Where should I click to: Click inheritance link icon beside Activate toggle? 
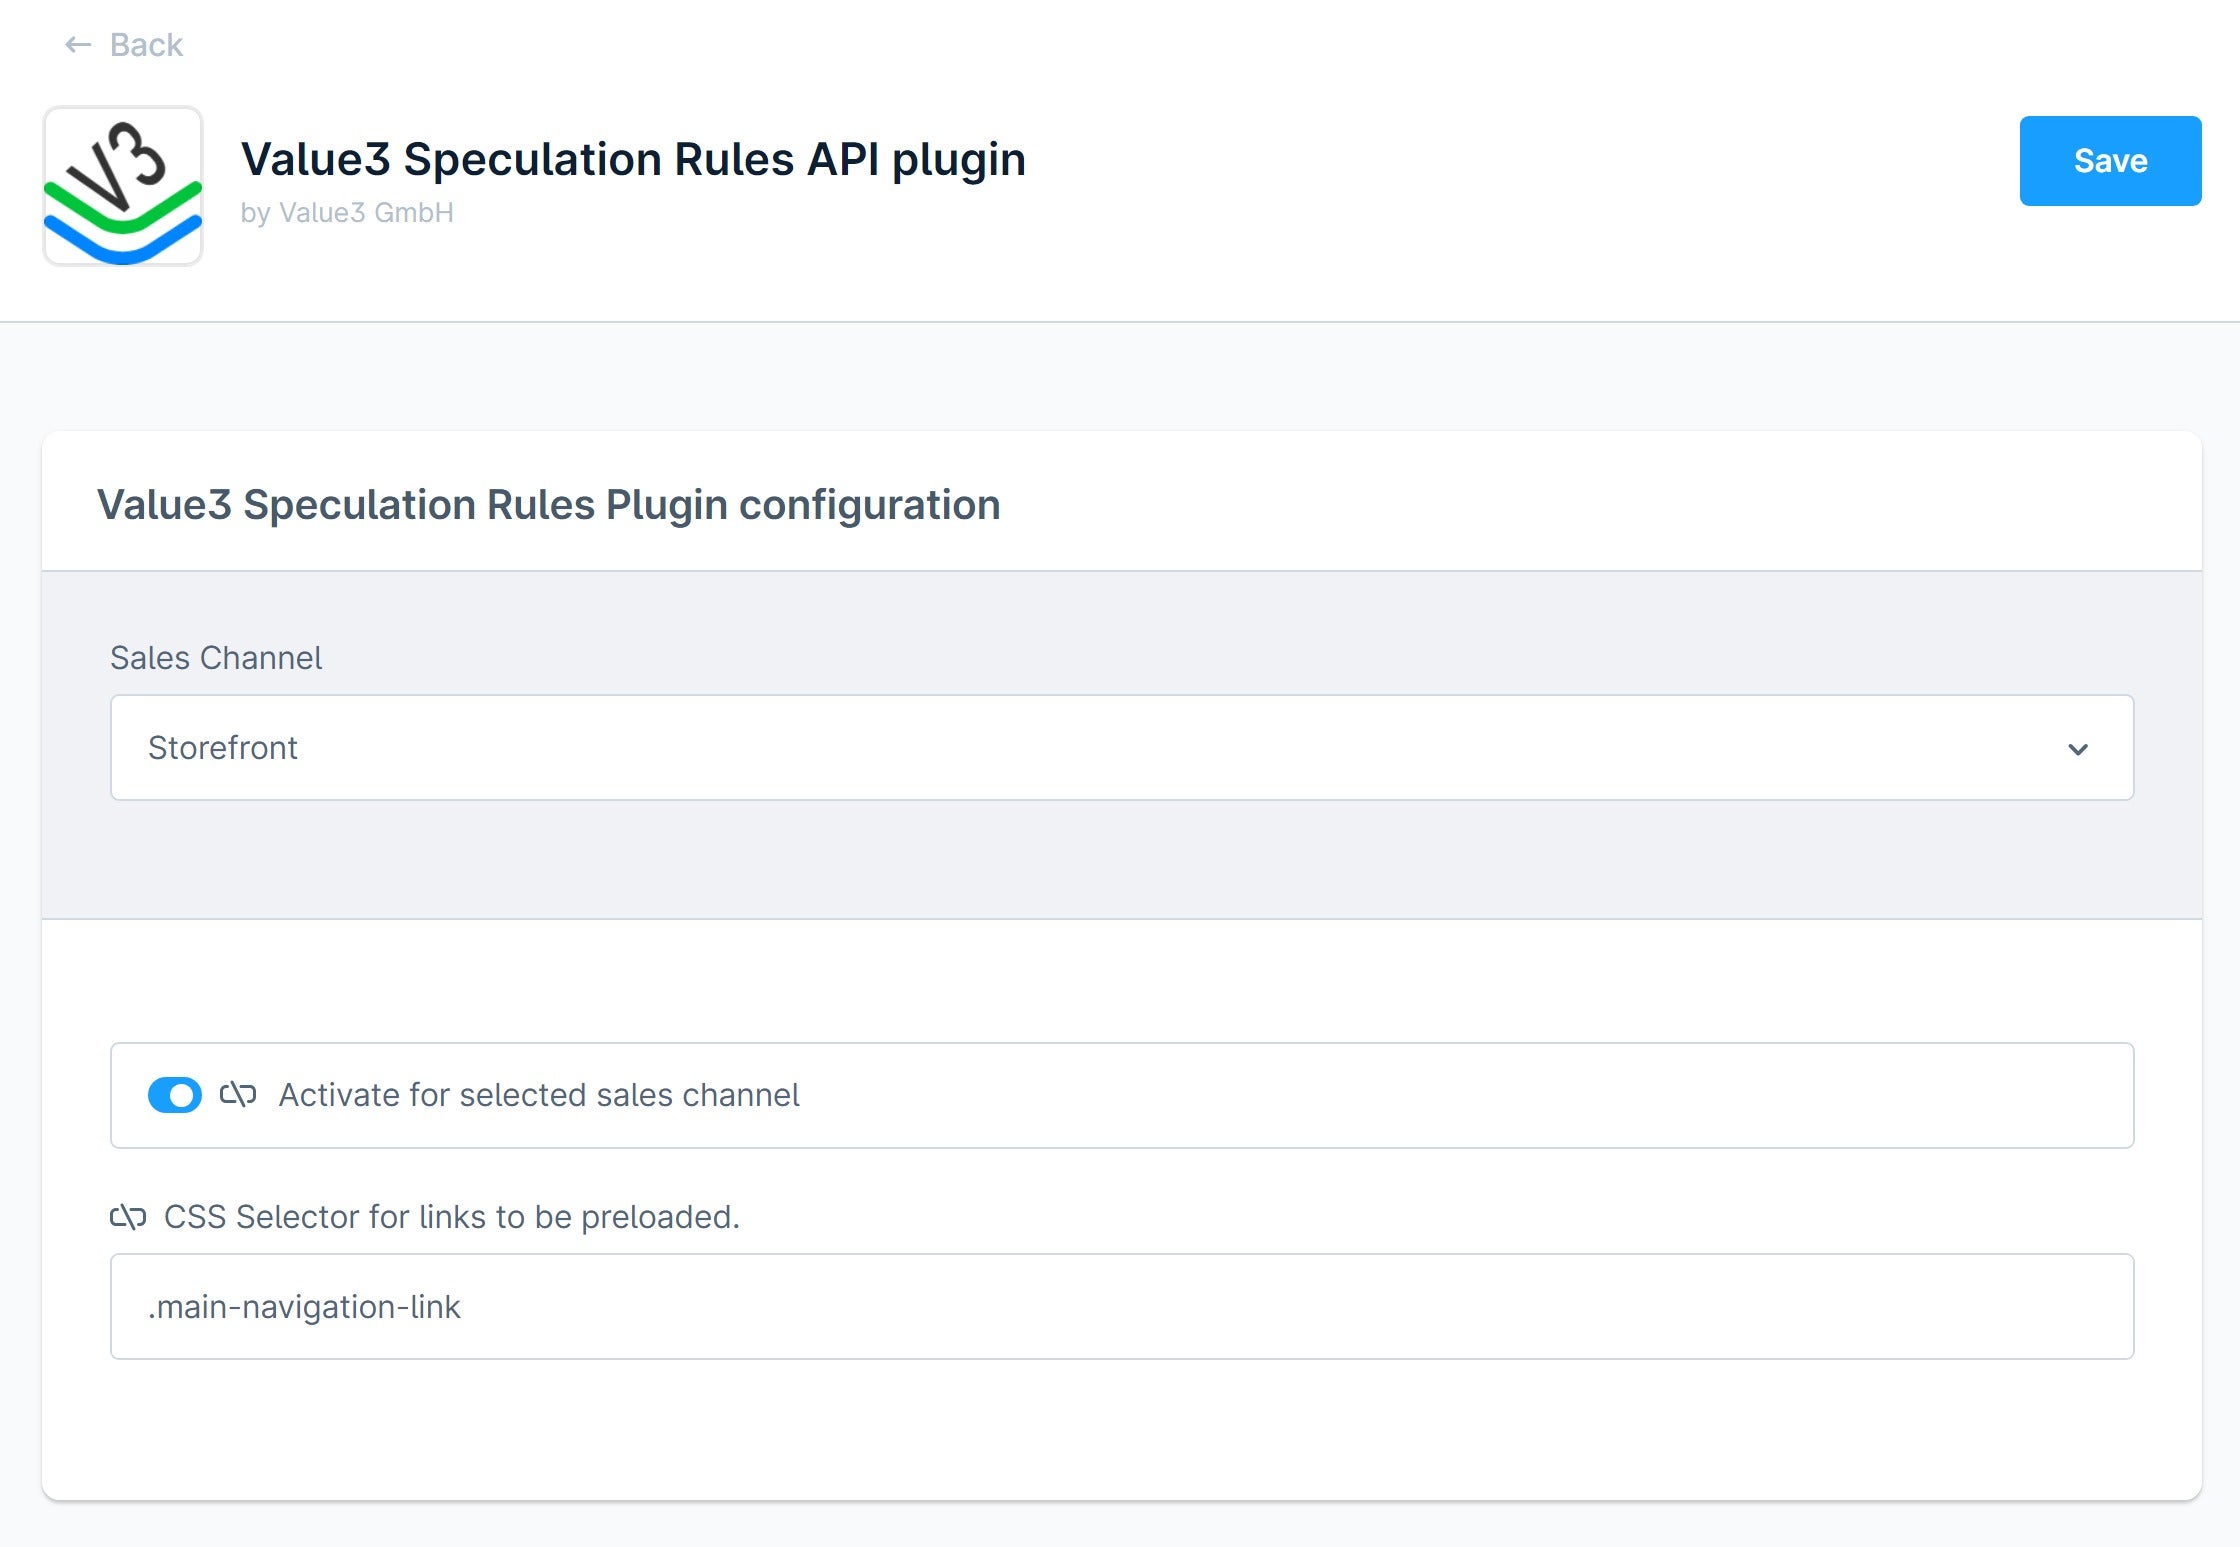[238, 1095]
